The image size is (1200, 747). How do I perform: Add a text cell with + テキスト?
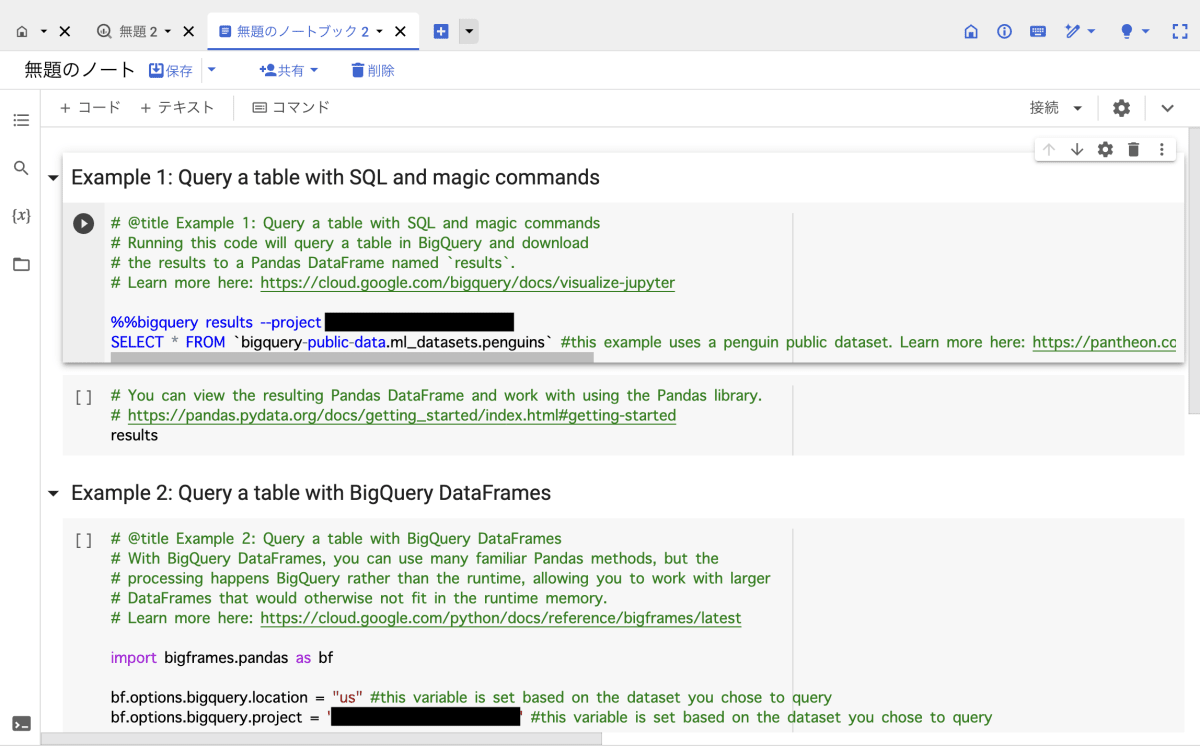tap(177, 107)
